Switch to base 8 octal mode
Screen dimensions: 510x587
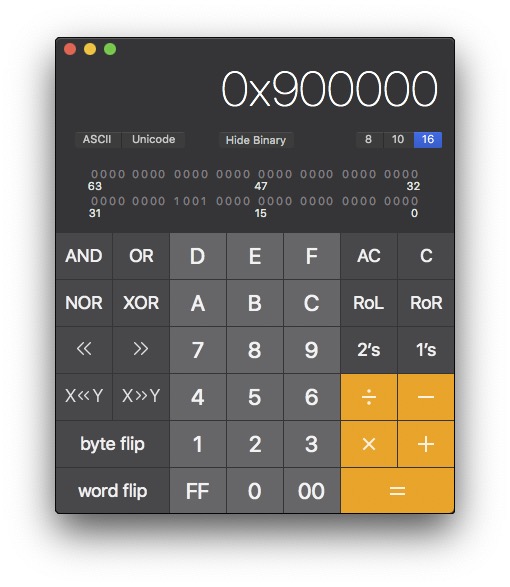coord(369,140)
